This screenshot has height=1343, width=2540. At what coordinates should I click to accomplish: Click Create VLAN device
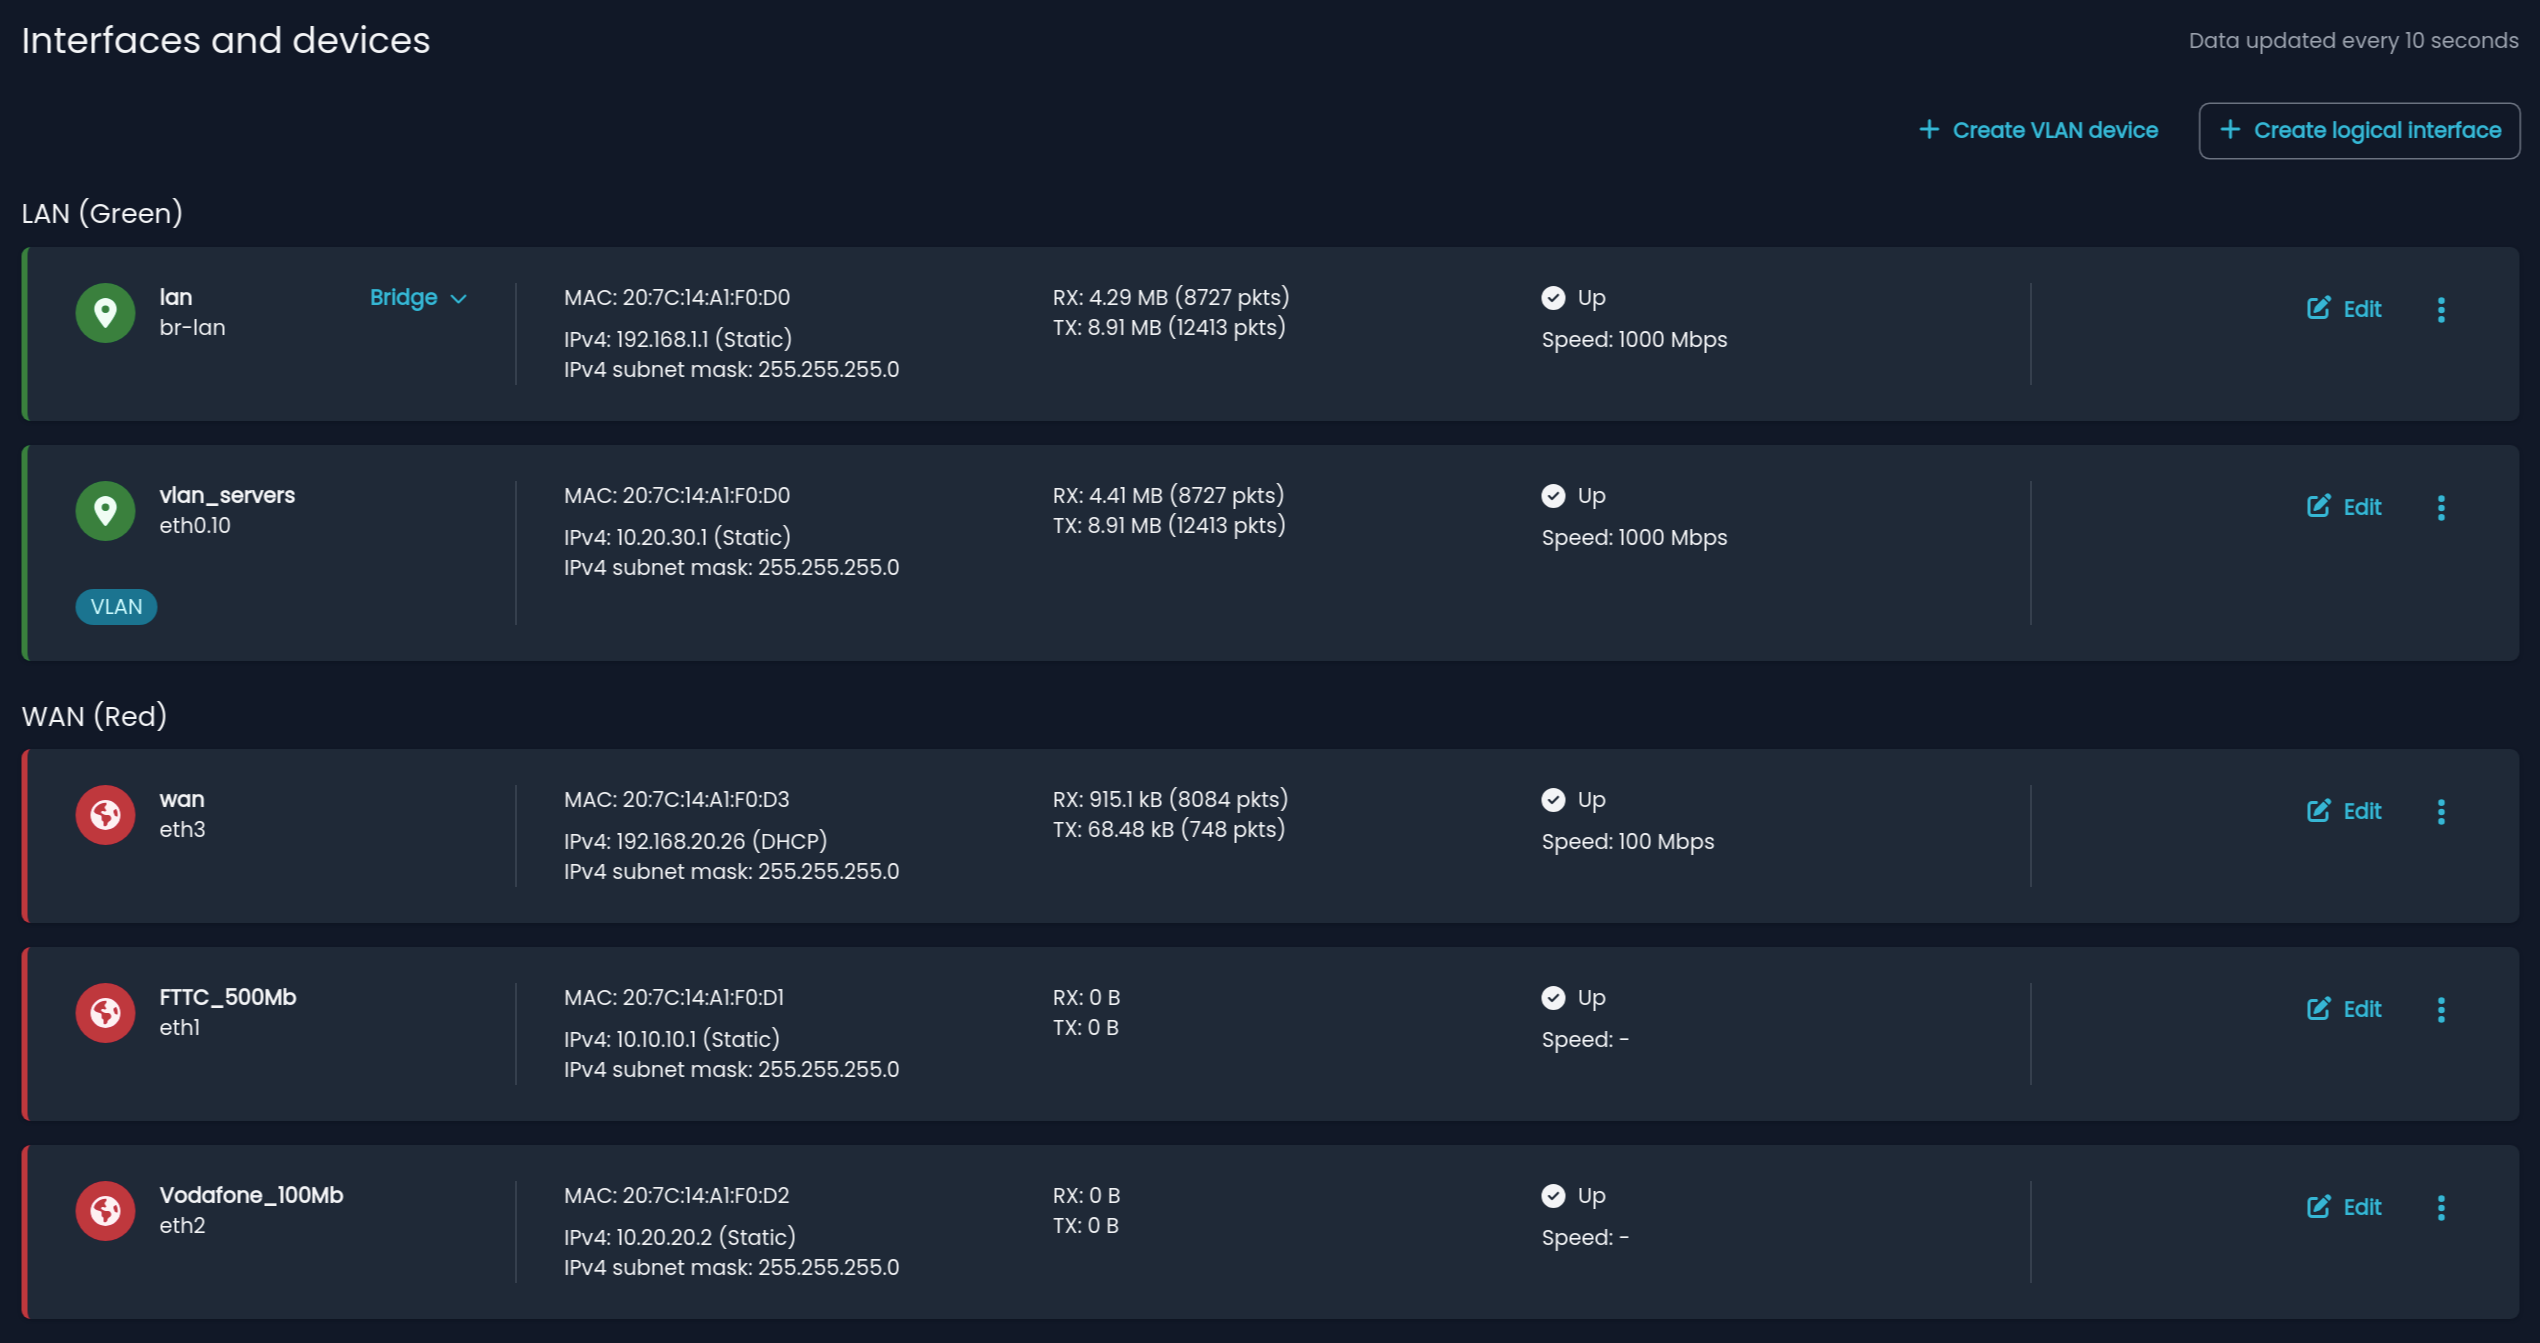pos(2038,129)
